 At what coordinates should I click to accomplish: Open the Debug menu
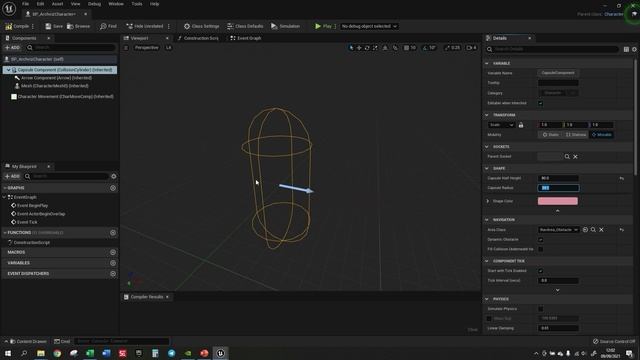(x=94, y=4)
